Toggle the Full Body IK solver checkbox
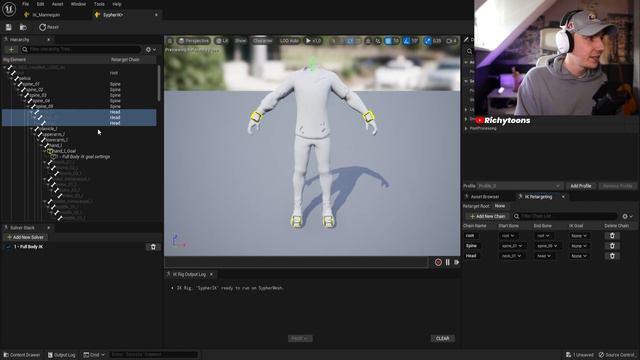 pos(8,247)
